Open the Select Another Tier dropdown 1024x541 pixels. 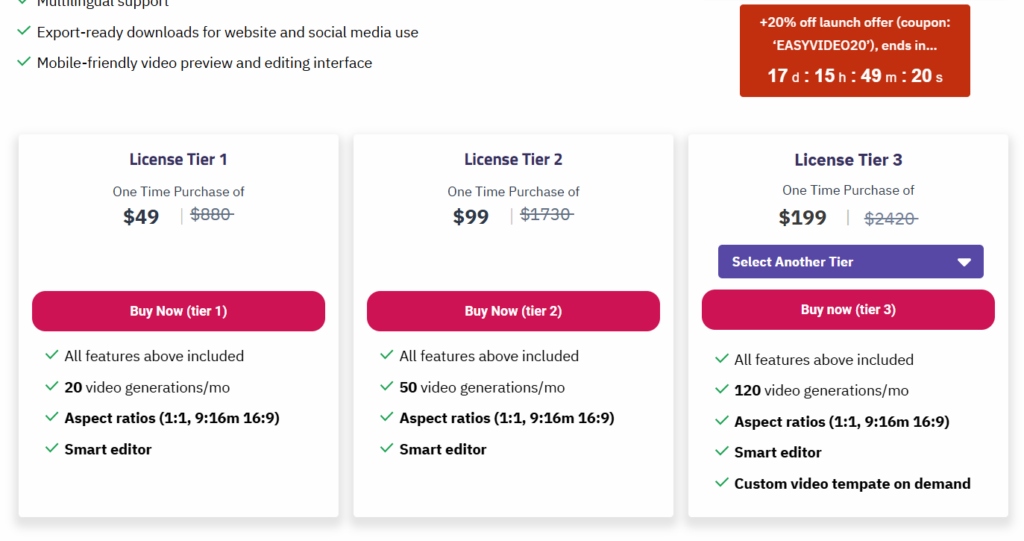click(x=850, y=262)
